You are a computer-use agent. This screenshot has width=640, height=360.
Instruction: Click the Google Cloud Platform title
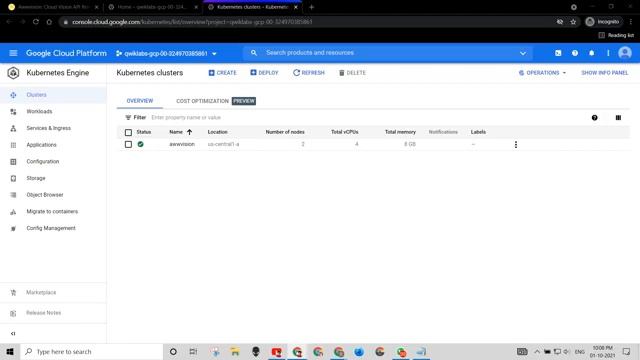(x=66, y=53)
